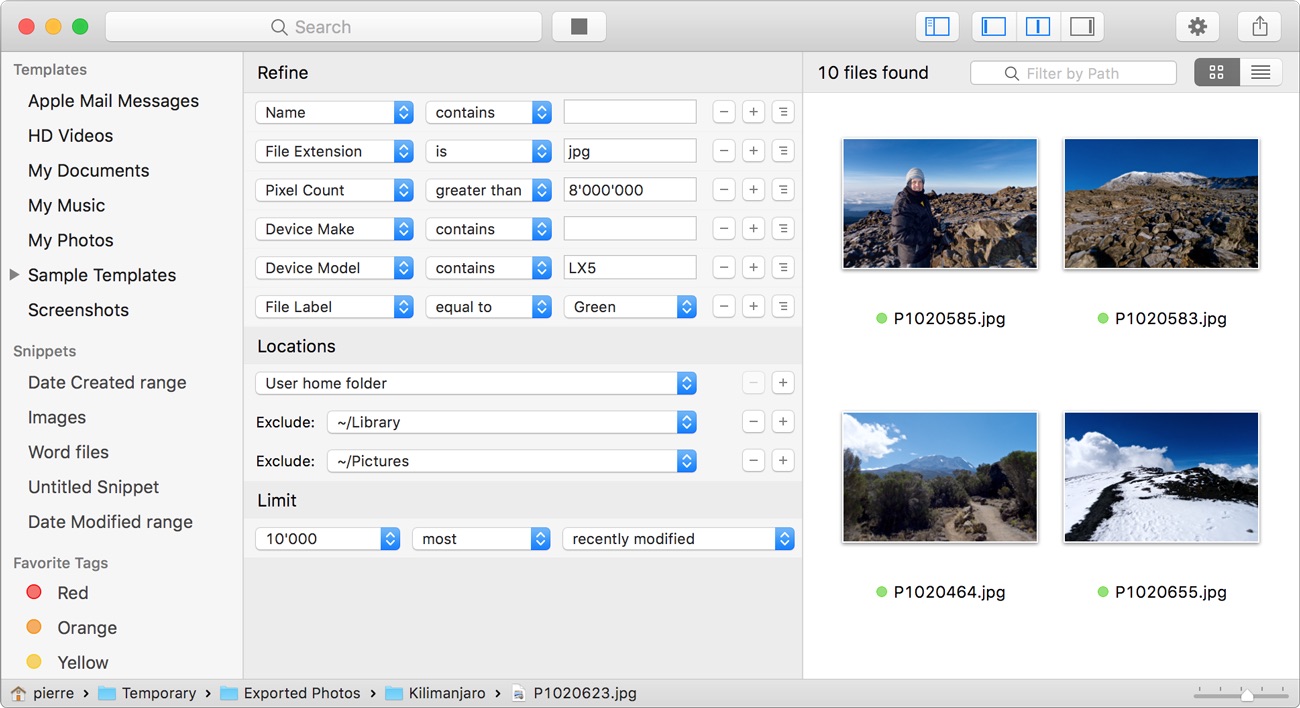Select the split center pane layout
Screen dimensions: 1300x708
(x=1038, y=27)
